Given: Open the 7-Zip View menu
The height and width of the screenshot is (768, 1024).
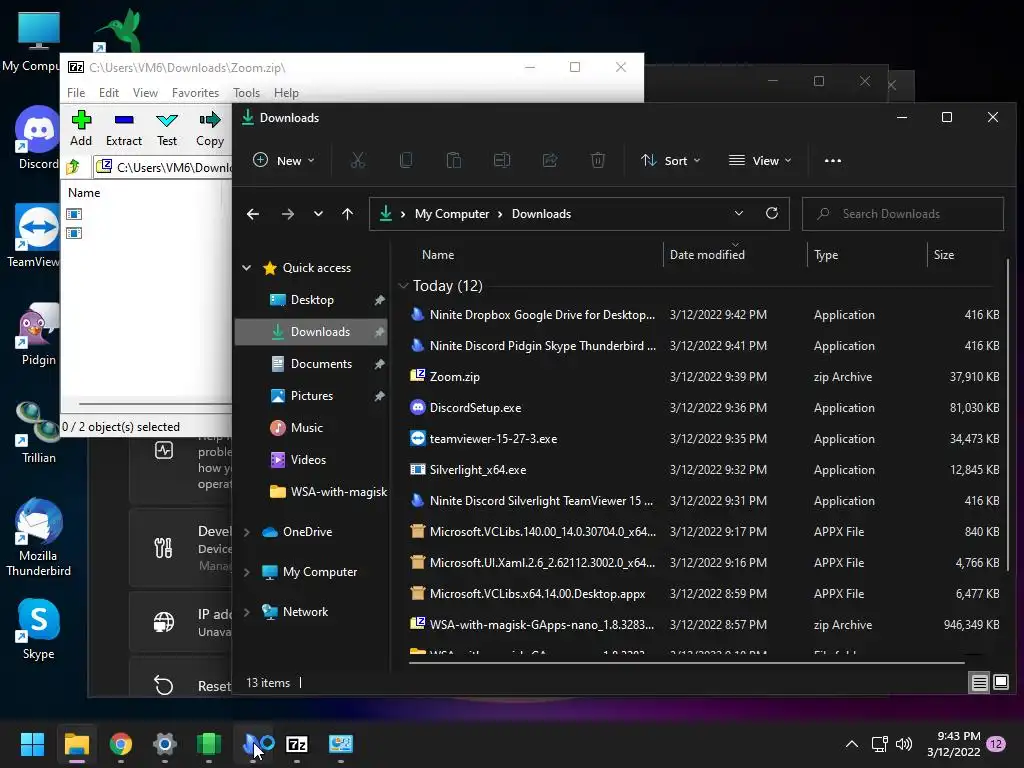Looking at the screenshot, I should [x=145, y=93].
